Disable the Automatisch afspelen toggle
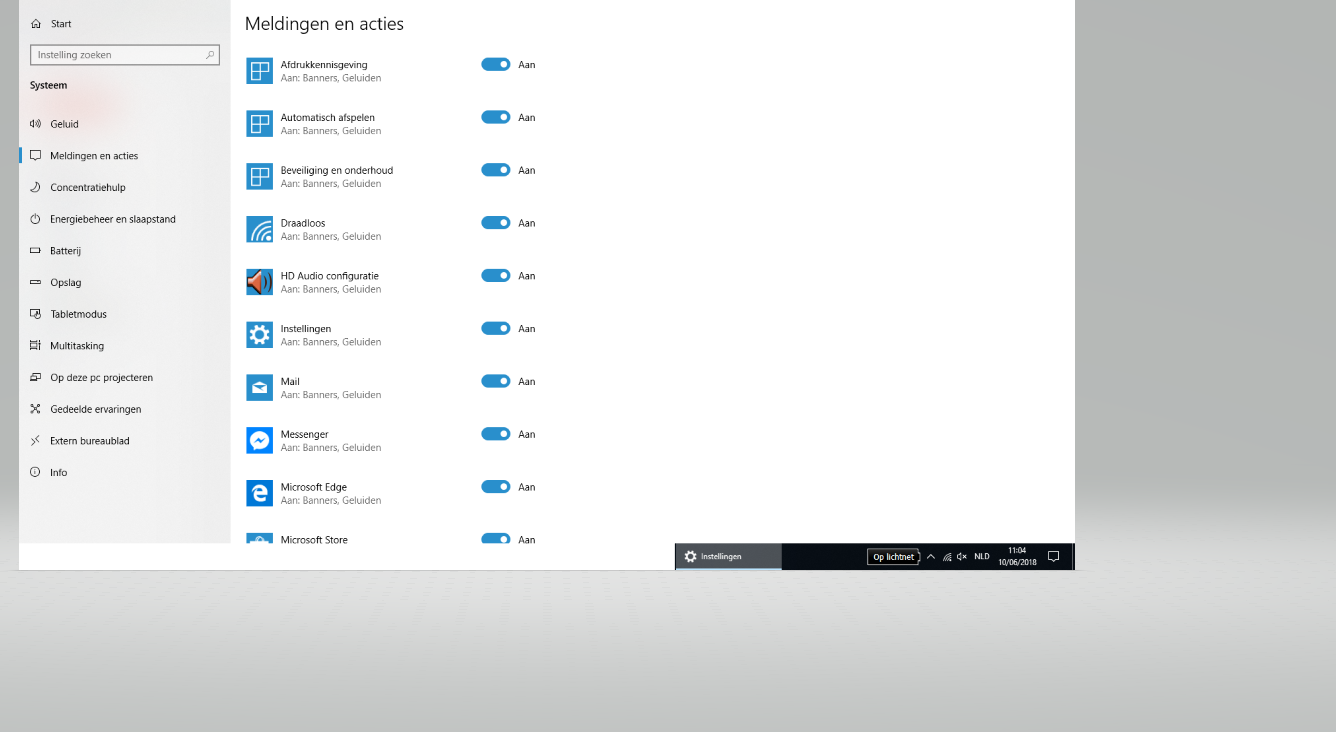The width and height of the screenshot is (1336, 732). (496, 117)
